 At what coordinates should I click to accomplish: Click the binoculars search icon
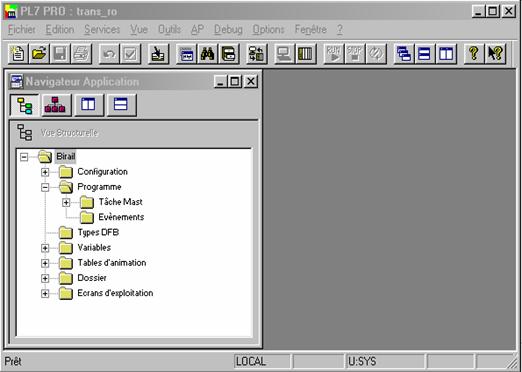pyautogui.click(x=207, y=53)
